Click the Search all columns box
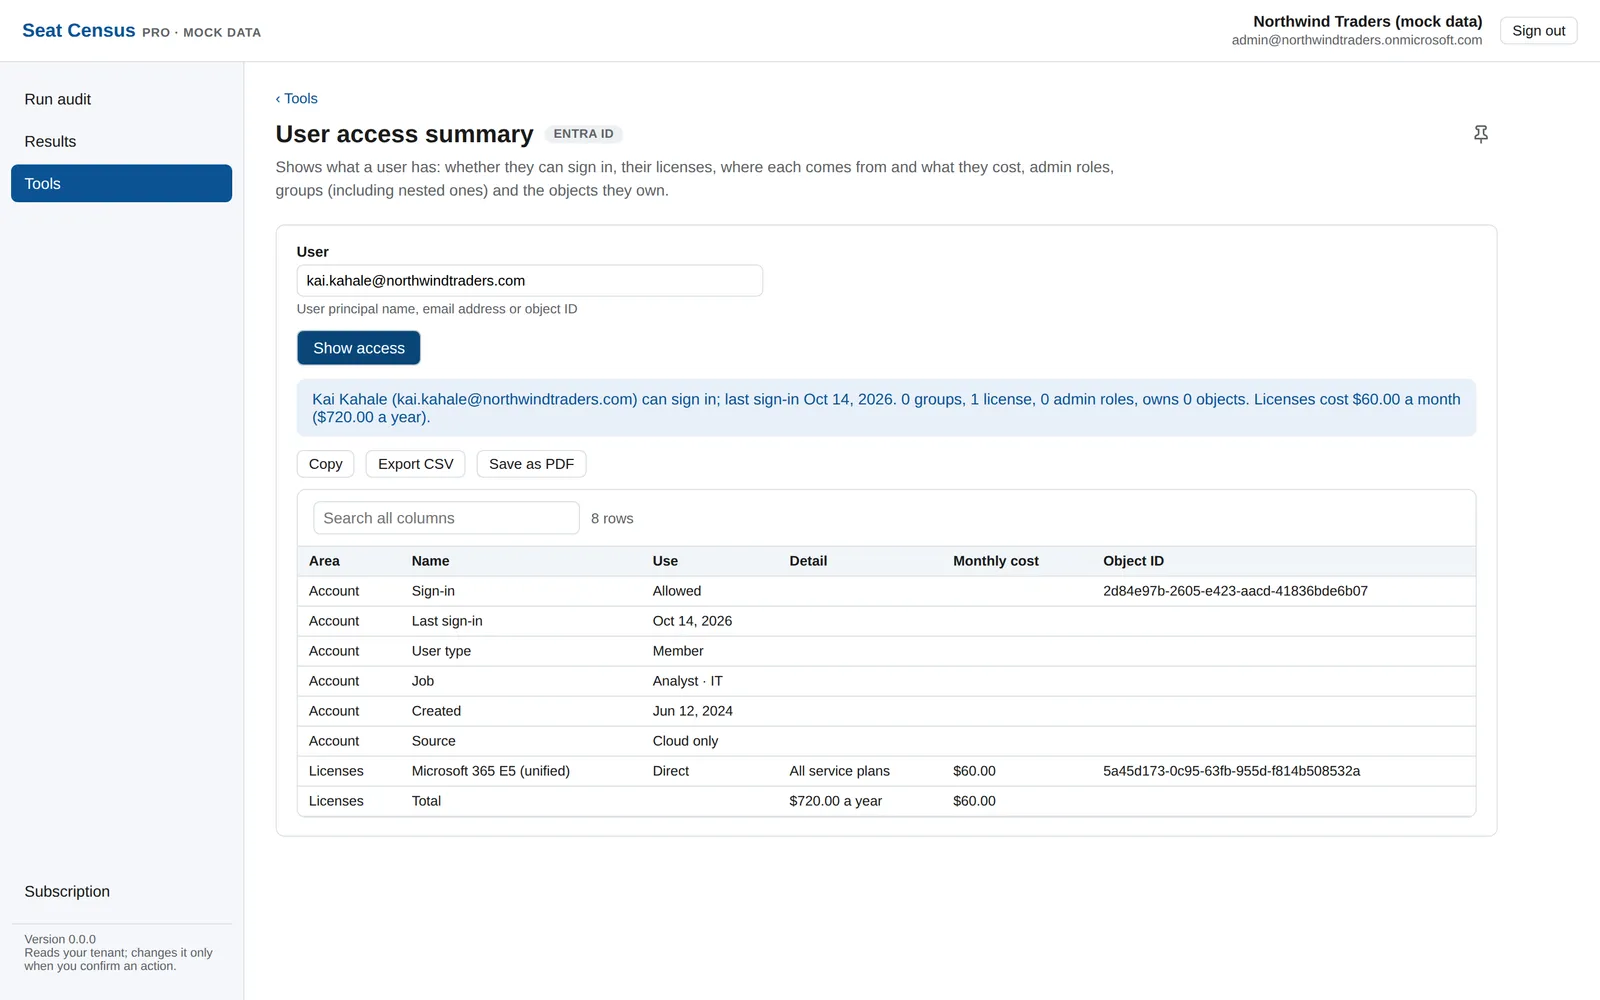Image resolution: width=1600 pixels, height=1000 pixels. coord(446,518)
